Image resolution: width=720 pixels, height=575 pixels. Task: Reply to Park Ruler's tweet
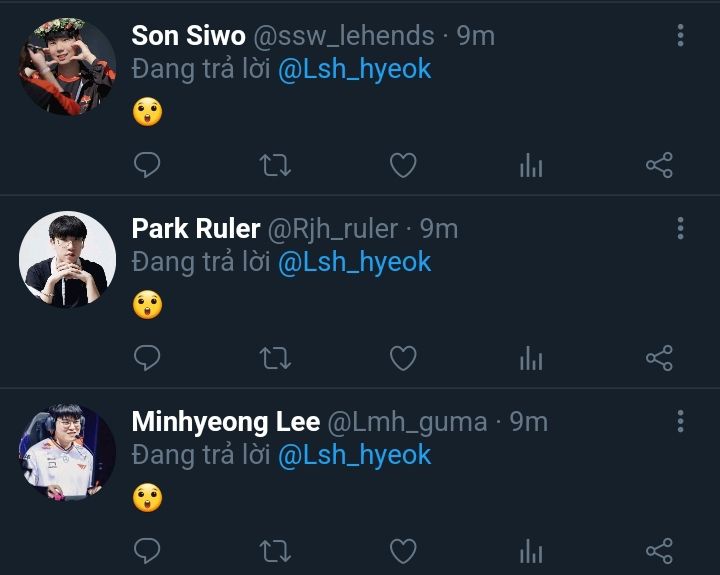pyautogui.click(x=147, y=358)
